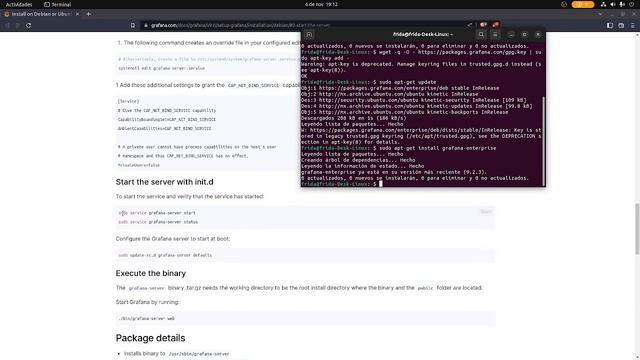This screenshot has width=640, height=360.
Task: Click the [Service] line in code block
Action: pyautogui.click(x=128, y=101)
